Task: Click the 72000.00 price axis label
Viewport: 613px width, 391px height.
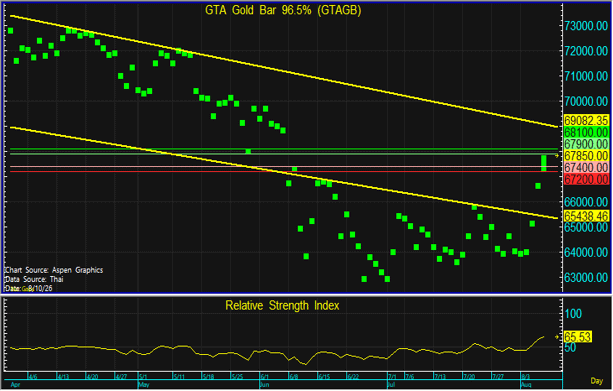Action: pyautogui.click(x=586, y=51)
